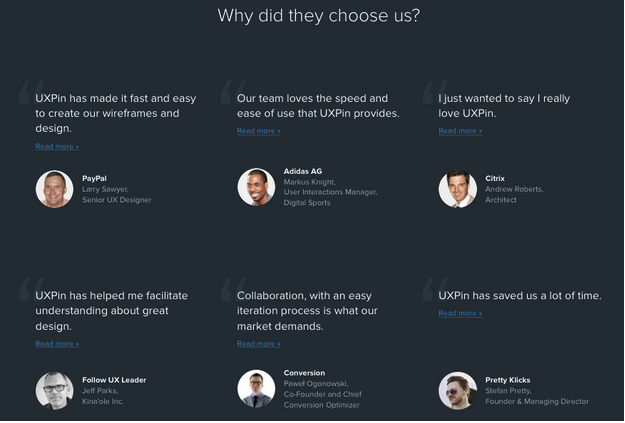
Task: Open Read more under PayPal testimonial
Action: 57,146
